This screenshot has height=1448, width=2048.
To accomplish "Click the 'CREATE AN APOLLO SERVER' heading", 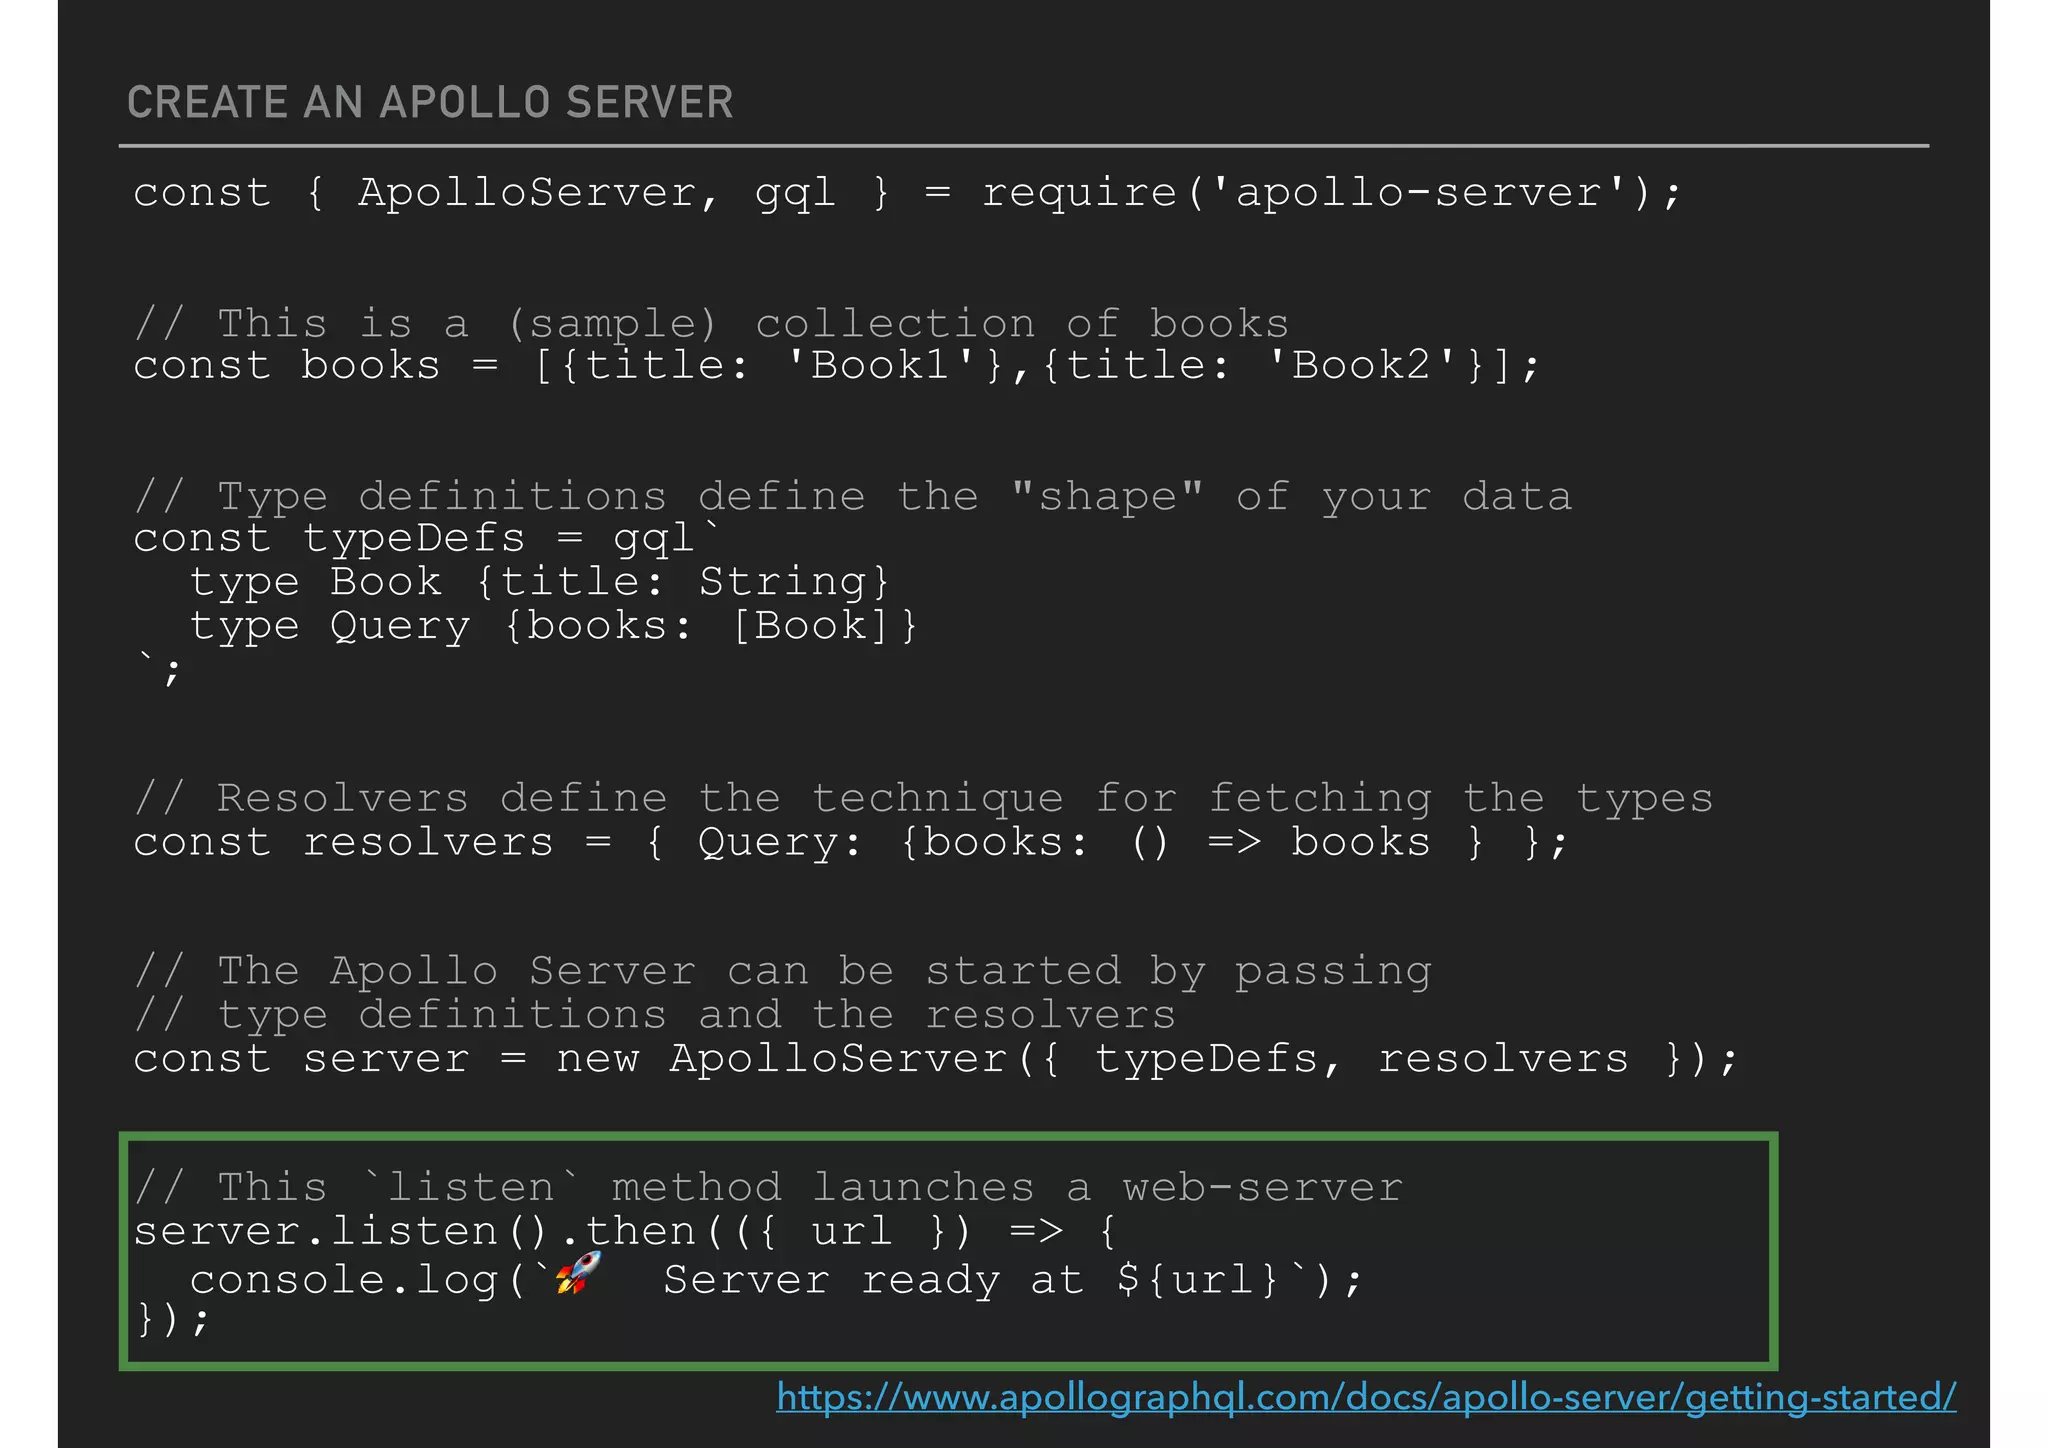I will click(x=430, y=103).
